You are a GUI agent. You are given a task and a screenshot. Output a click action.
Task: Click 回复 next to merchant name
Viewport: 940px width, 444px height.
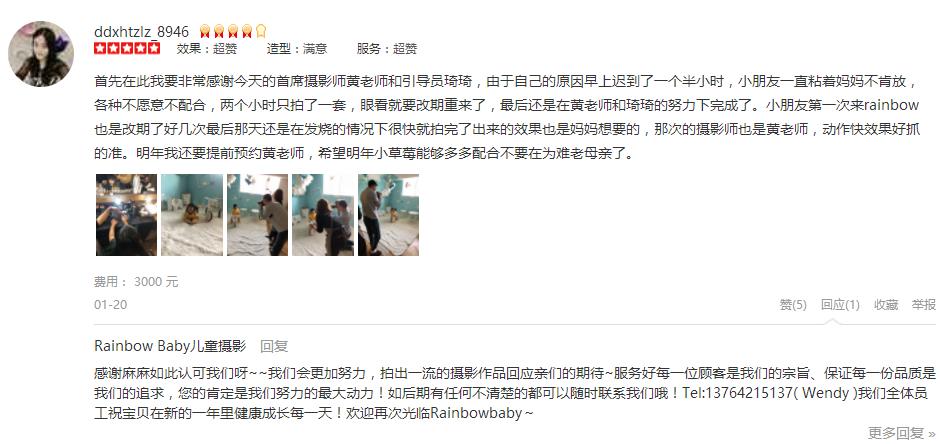(x=274, y=346)
